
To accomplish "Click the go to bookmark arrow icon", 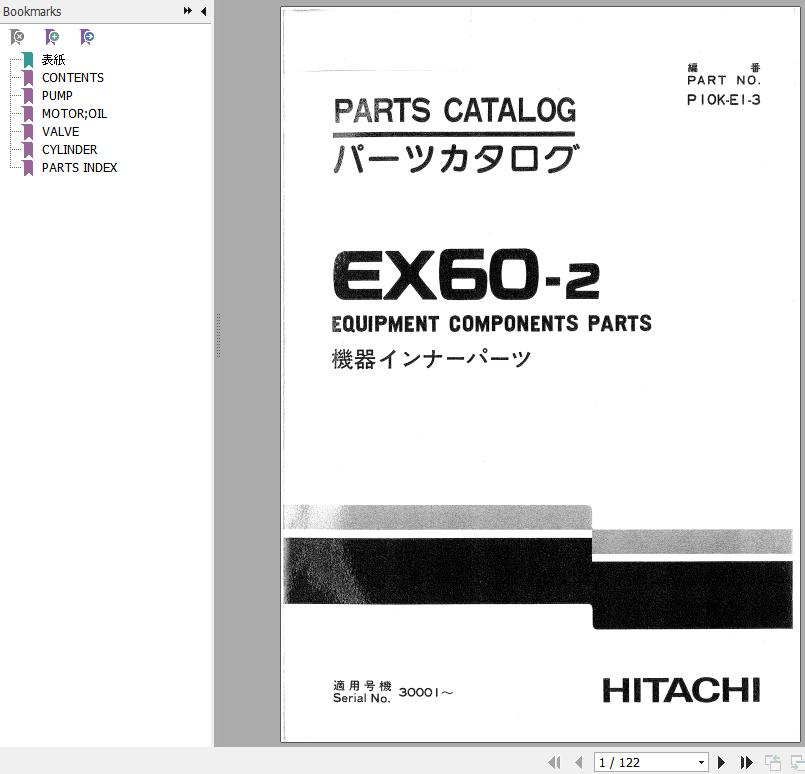I will [87, 37].
